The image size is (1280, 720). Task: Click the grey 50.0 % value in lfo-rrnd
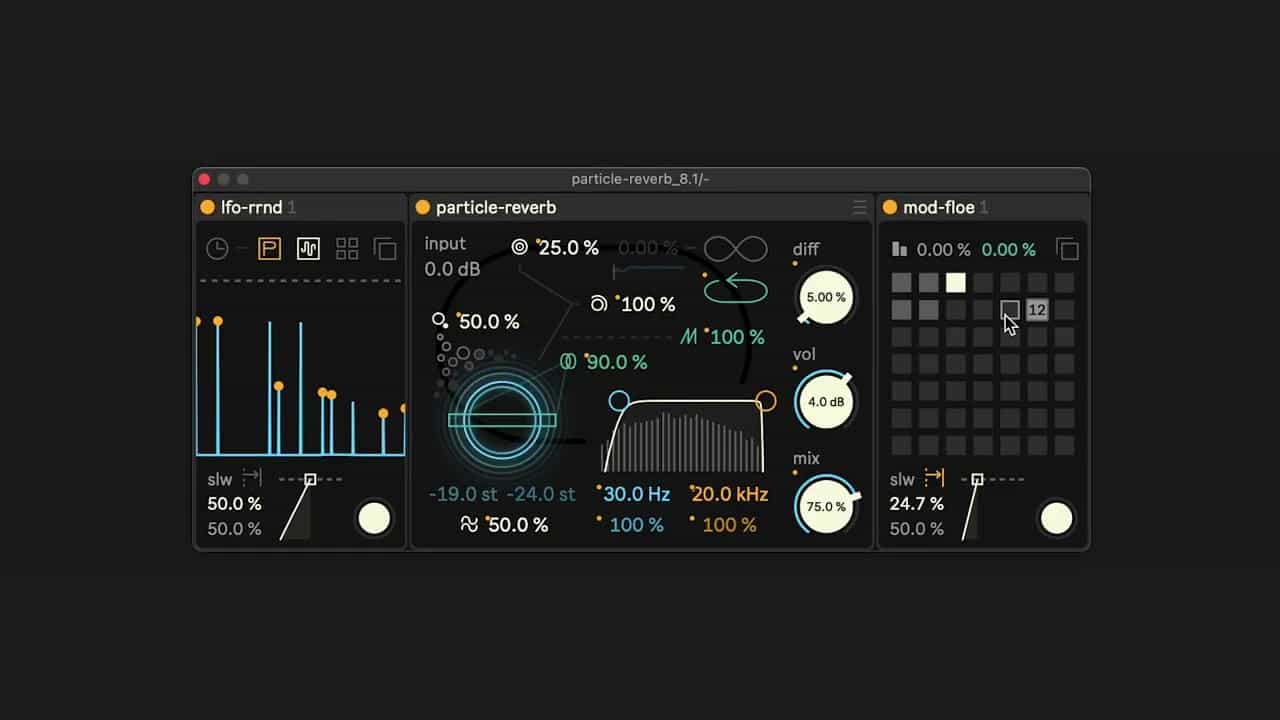click(x=234, y=529)
